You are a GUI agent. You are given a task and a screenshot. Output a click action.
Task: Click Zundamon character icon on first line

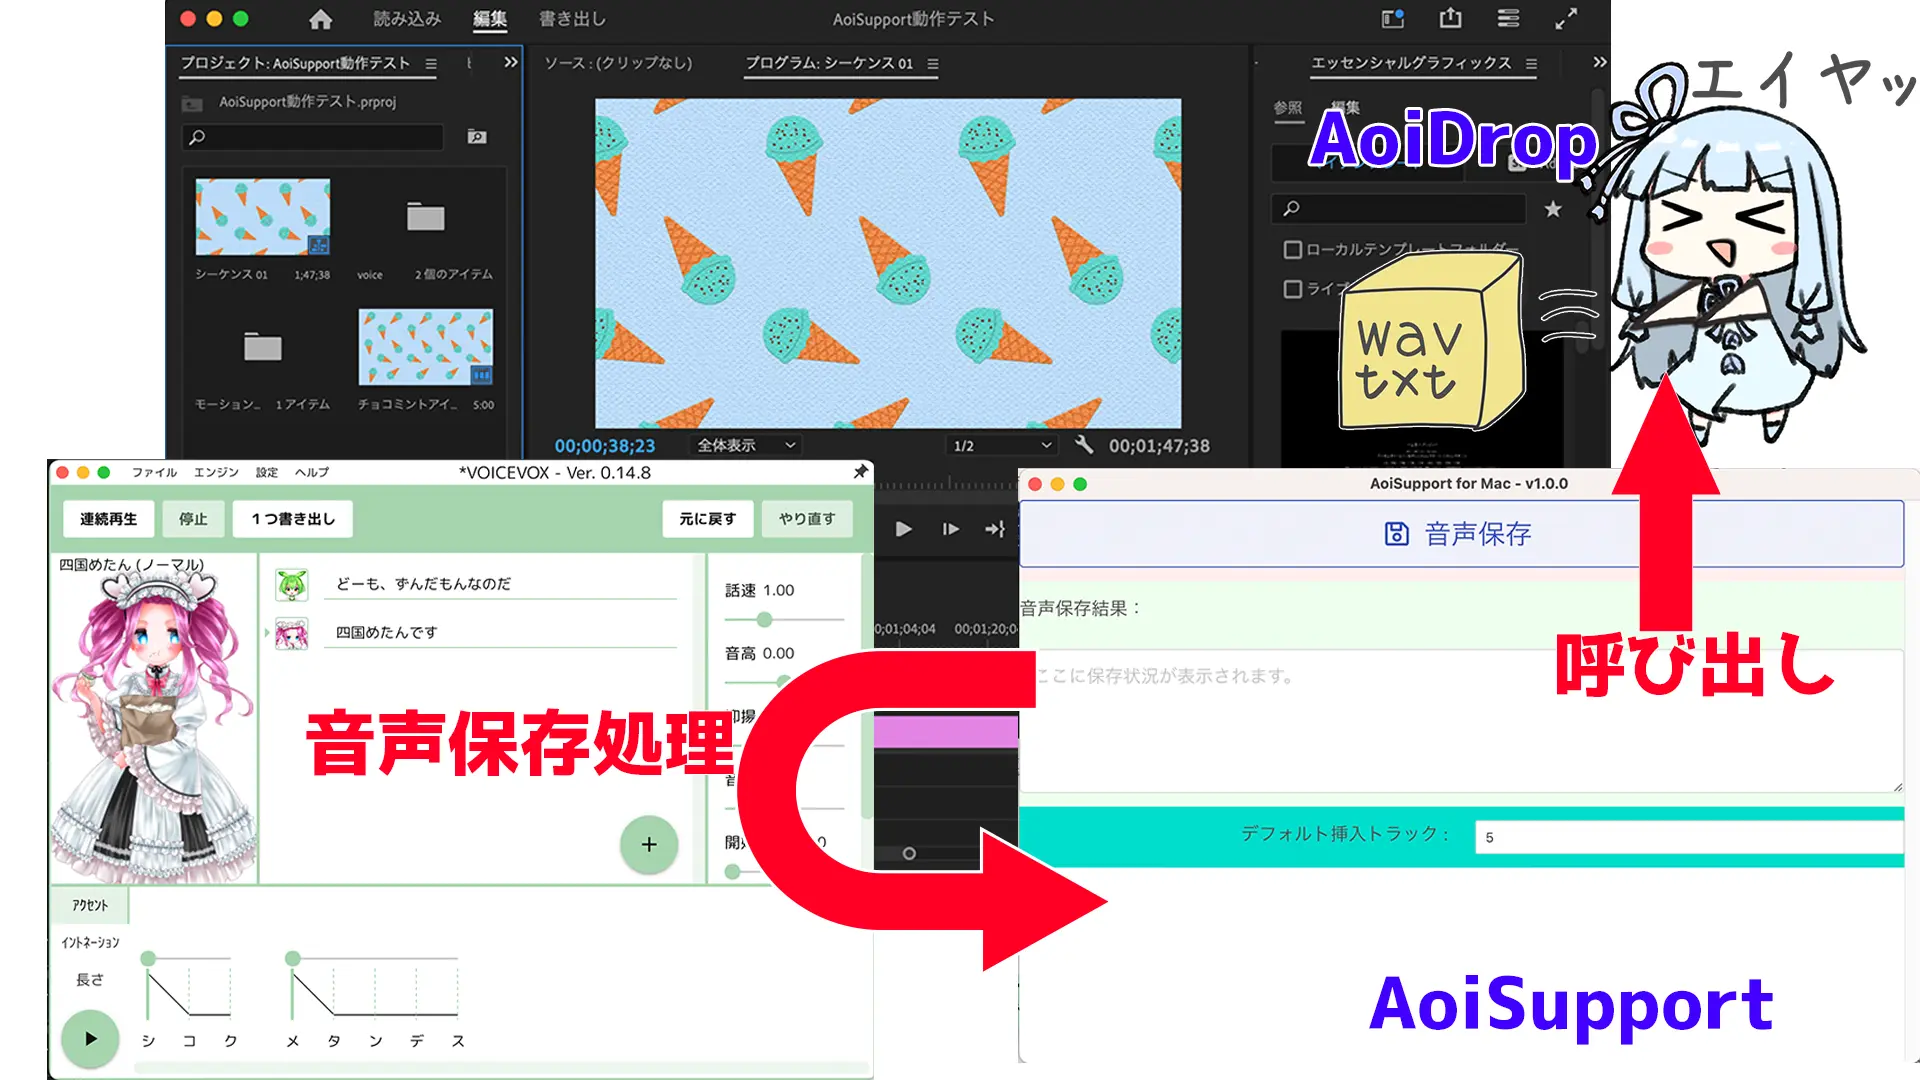coord(292,585)
